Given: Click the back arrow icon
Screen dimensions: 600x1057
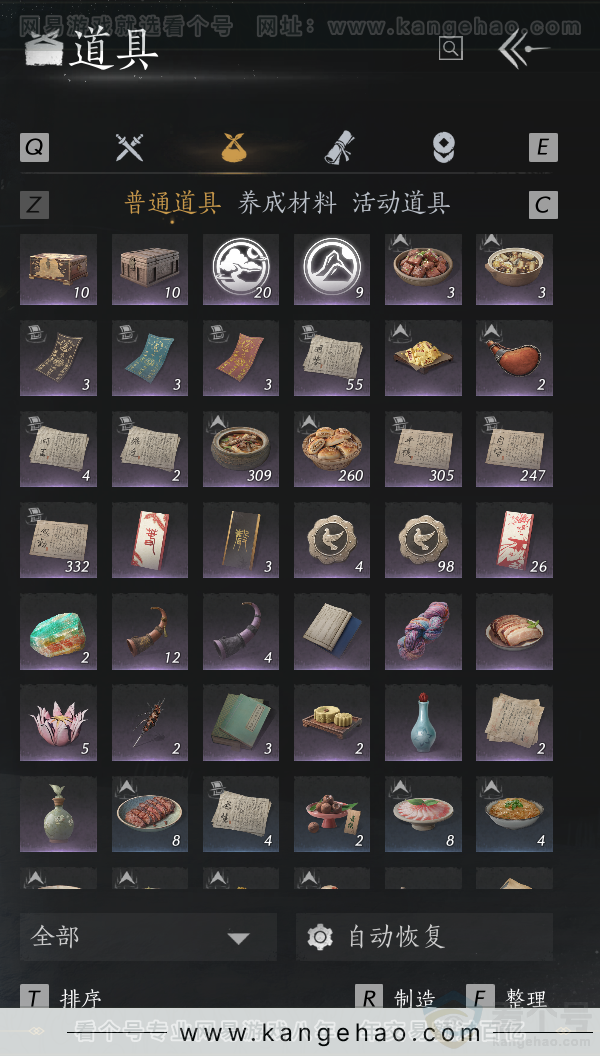Looking at the screenshot, I should tap(522, 49).
